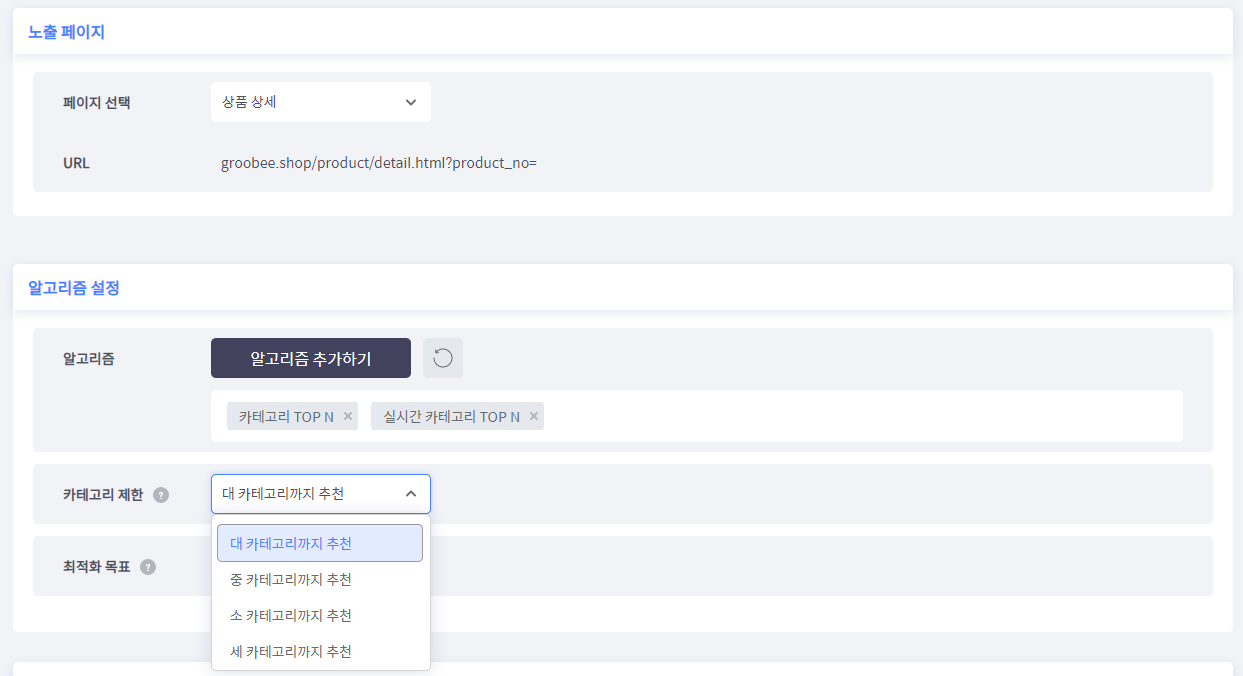
Task: Click the 카테고리 제한 label
Action: [103, 495]
